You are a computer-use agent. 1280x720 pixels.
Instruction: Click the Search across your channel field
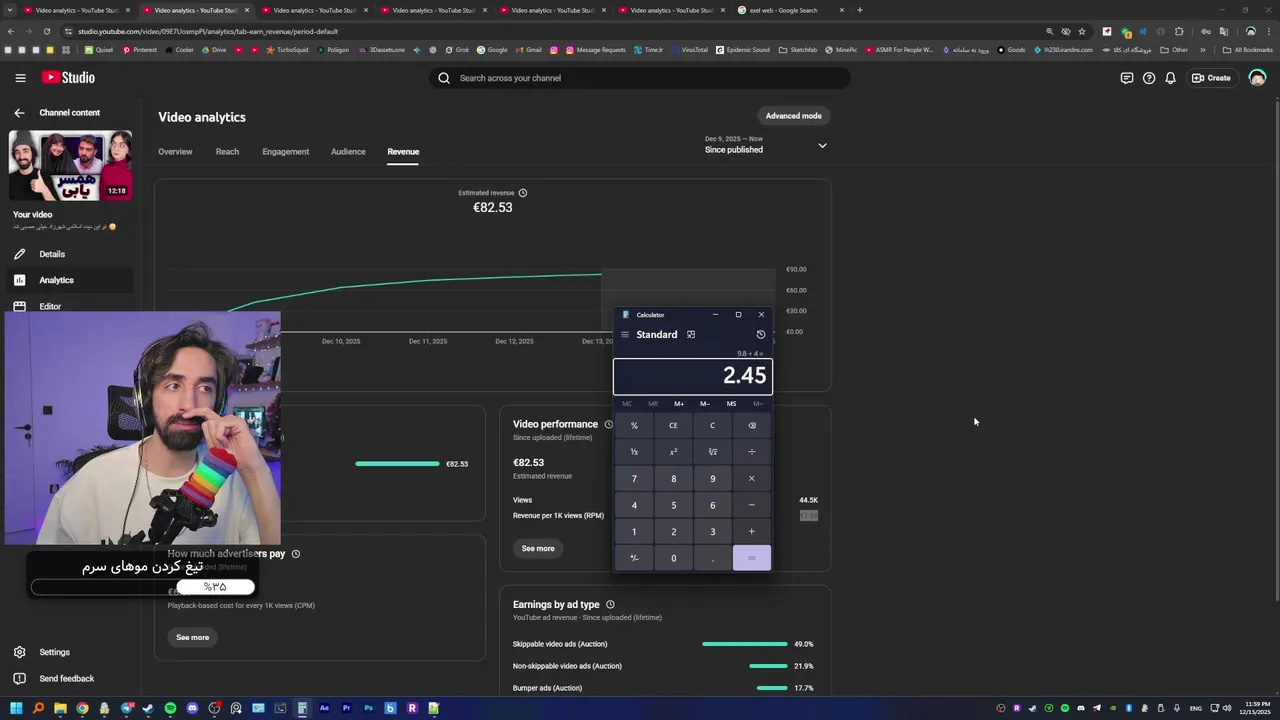coord(640,78)
